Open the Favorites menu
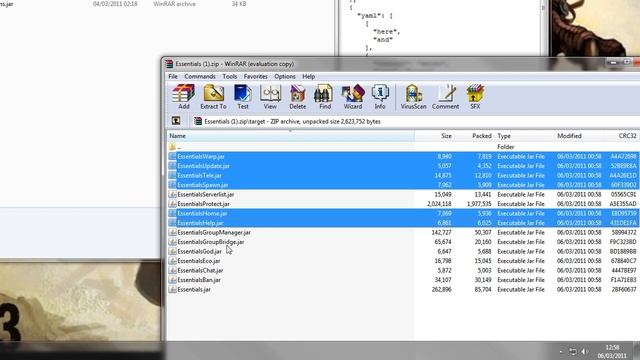 256,76
